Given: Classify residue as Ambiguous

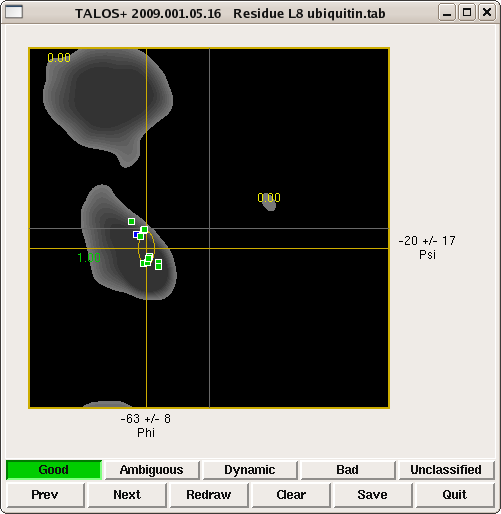Looking at the screenshot, I should 152,470.
